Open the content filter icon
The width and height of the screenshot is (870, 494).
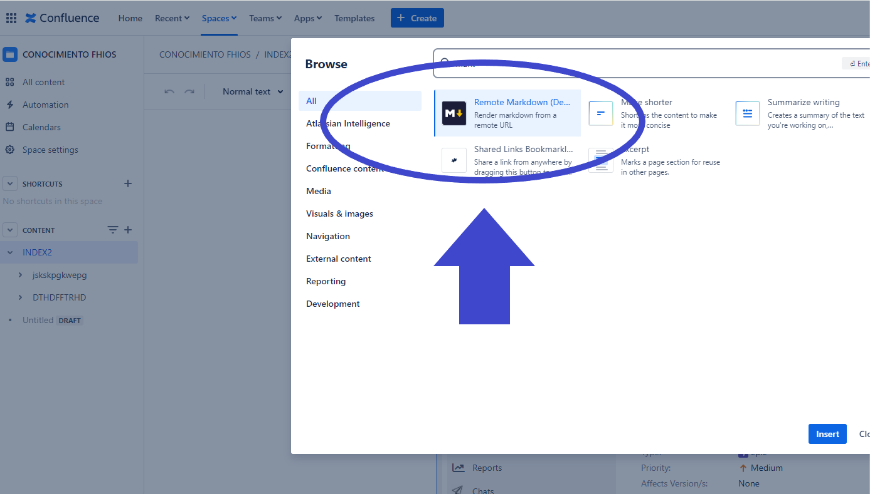pyautogui.click(x=113, y=230)
